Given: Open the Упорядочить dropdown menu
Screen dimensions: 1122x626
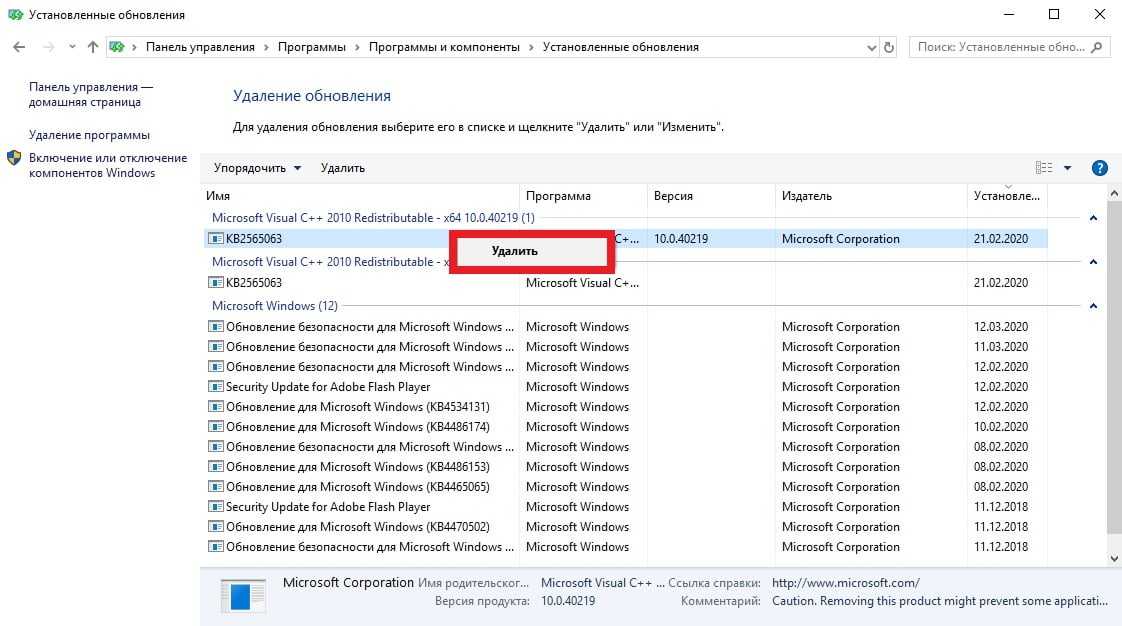Looking at the screenshot, I should coord(257,168).
